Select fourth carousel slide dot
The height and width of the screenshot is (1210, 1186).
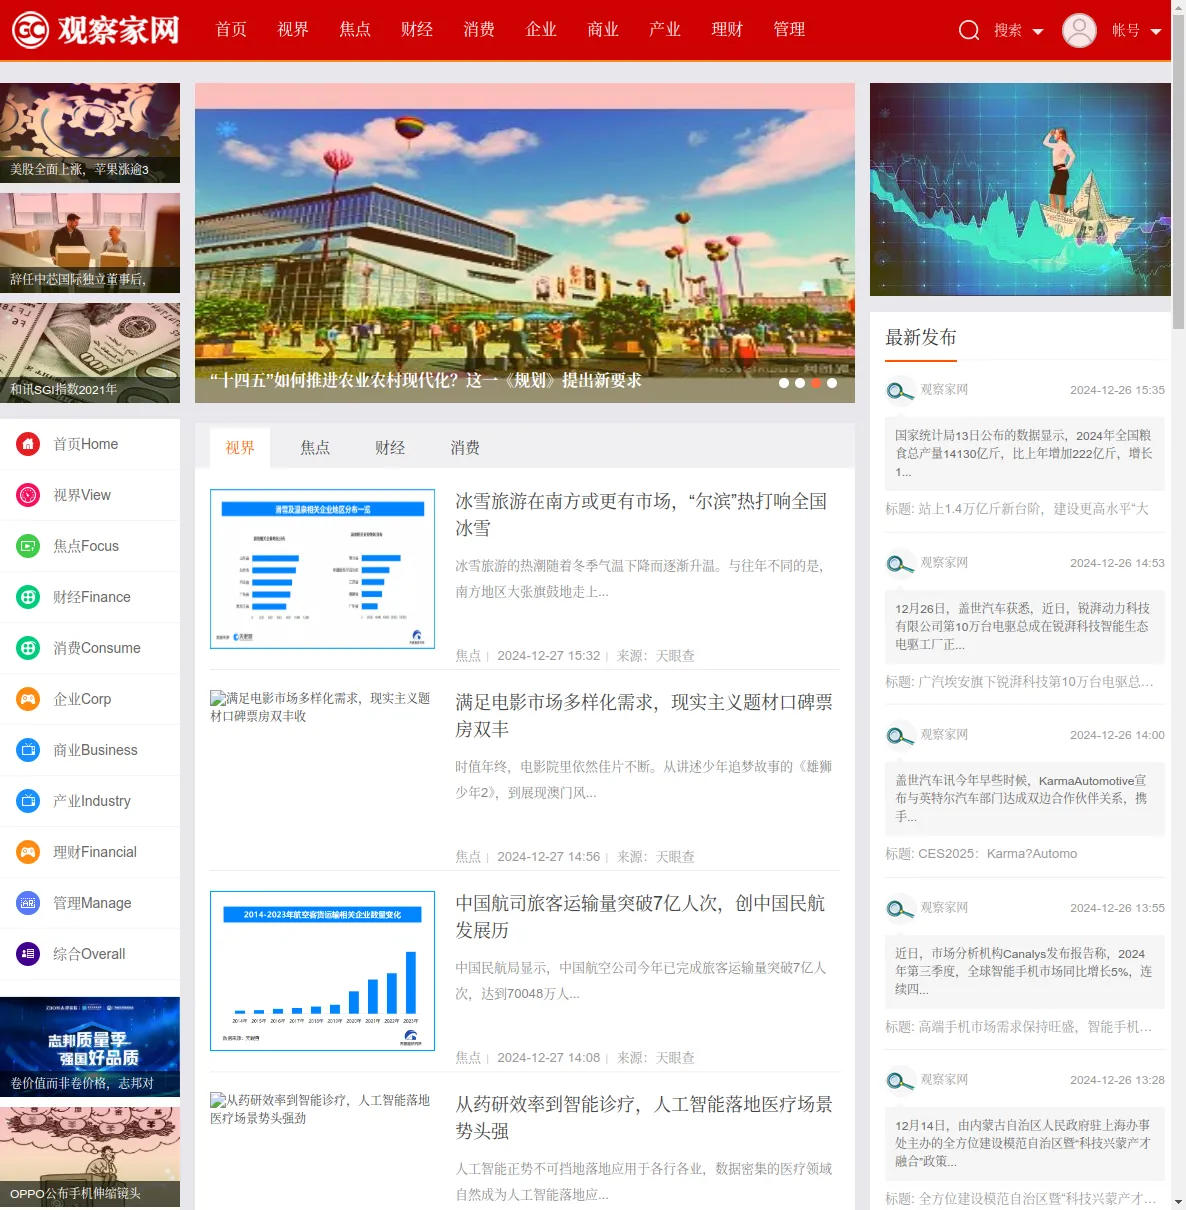[x=832, y=383]
